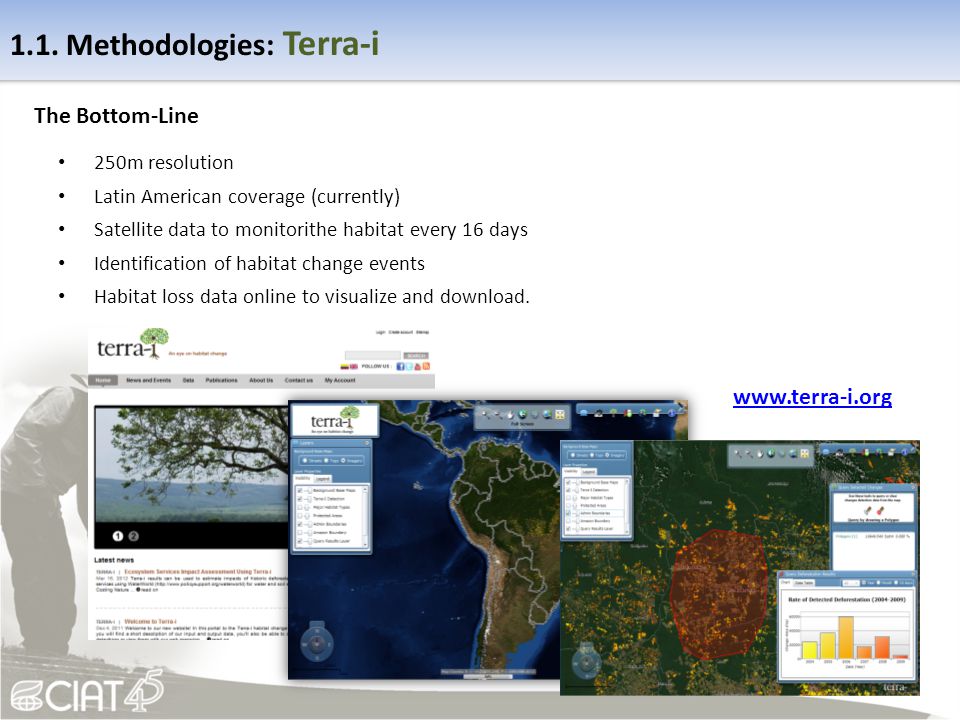The width and height of the screenshot is (960, 720).
Task: Click the Home tab on terra-i website
Action: (103, 380)
